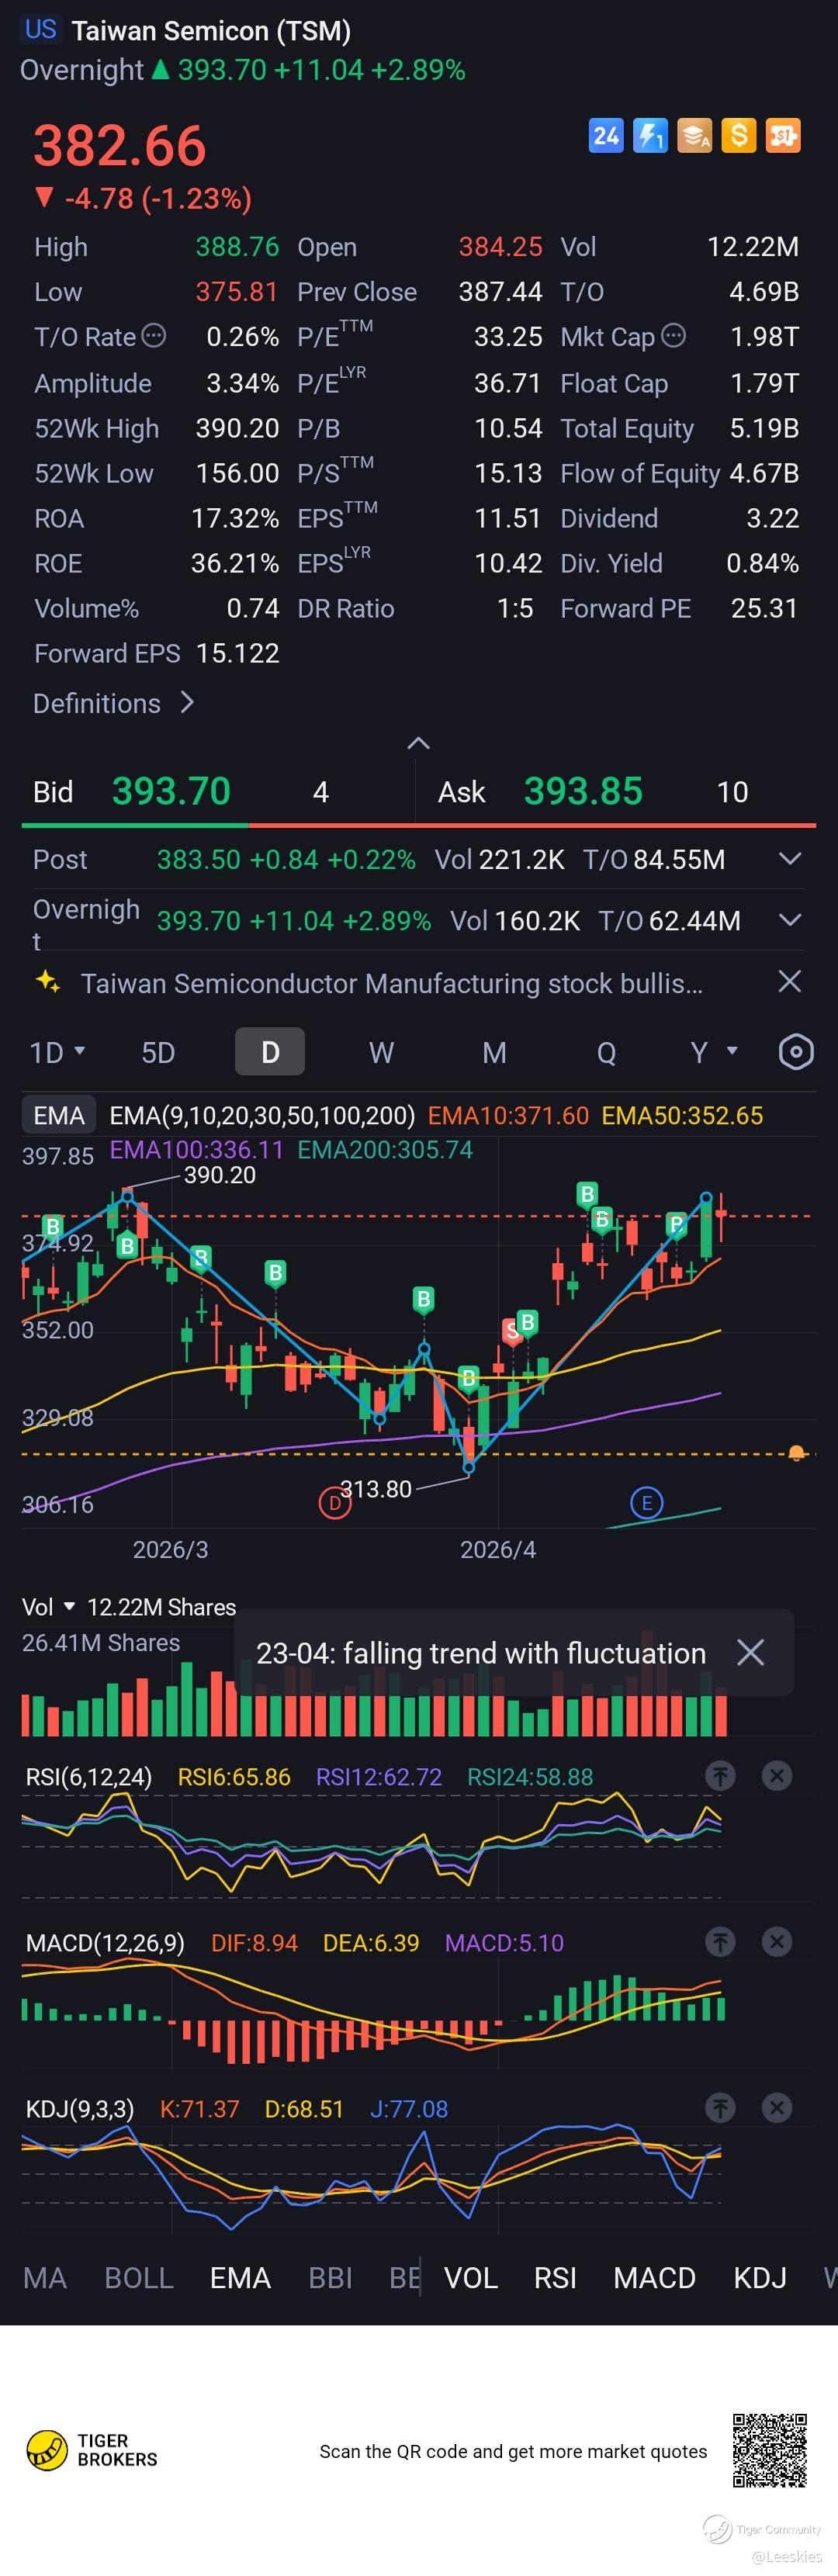This screenshot has width=838, height=2576.
Task: Open KDJ(9,3,3) parameter label
Action: (x=80, y=2108)
